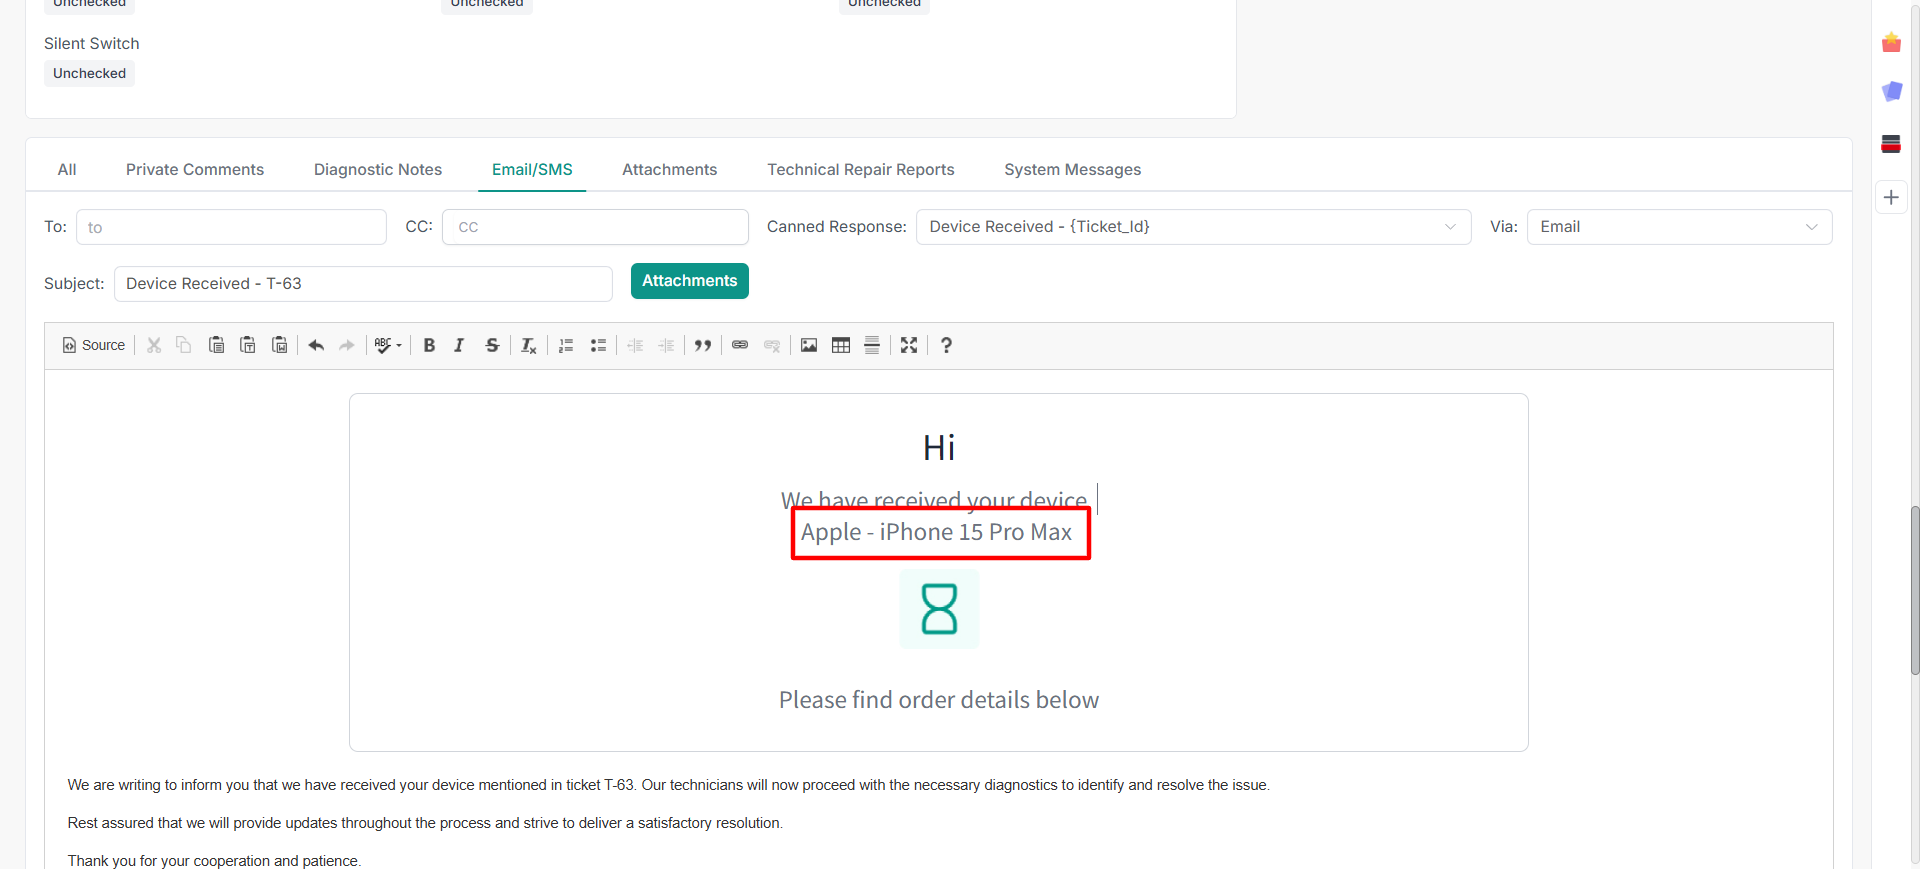Insert an image via toolbar
Viewport: 1920px width, 869px height.
point(809,345)
